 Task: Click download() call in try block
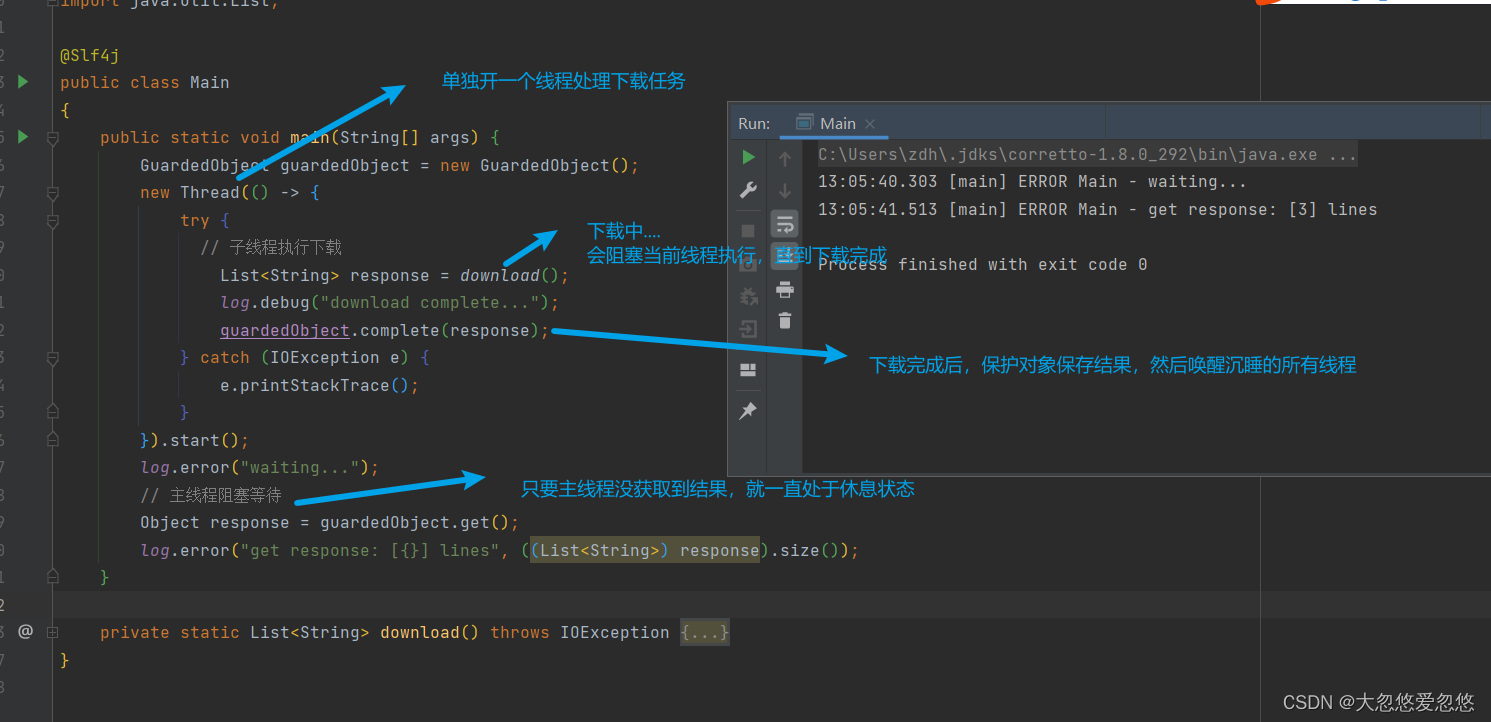click(x=514, y=275)
